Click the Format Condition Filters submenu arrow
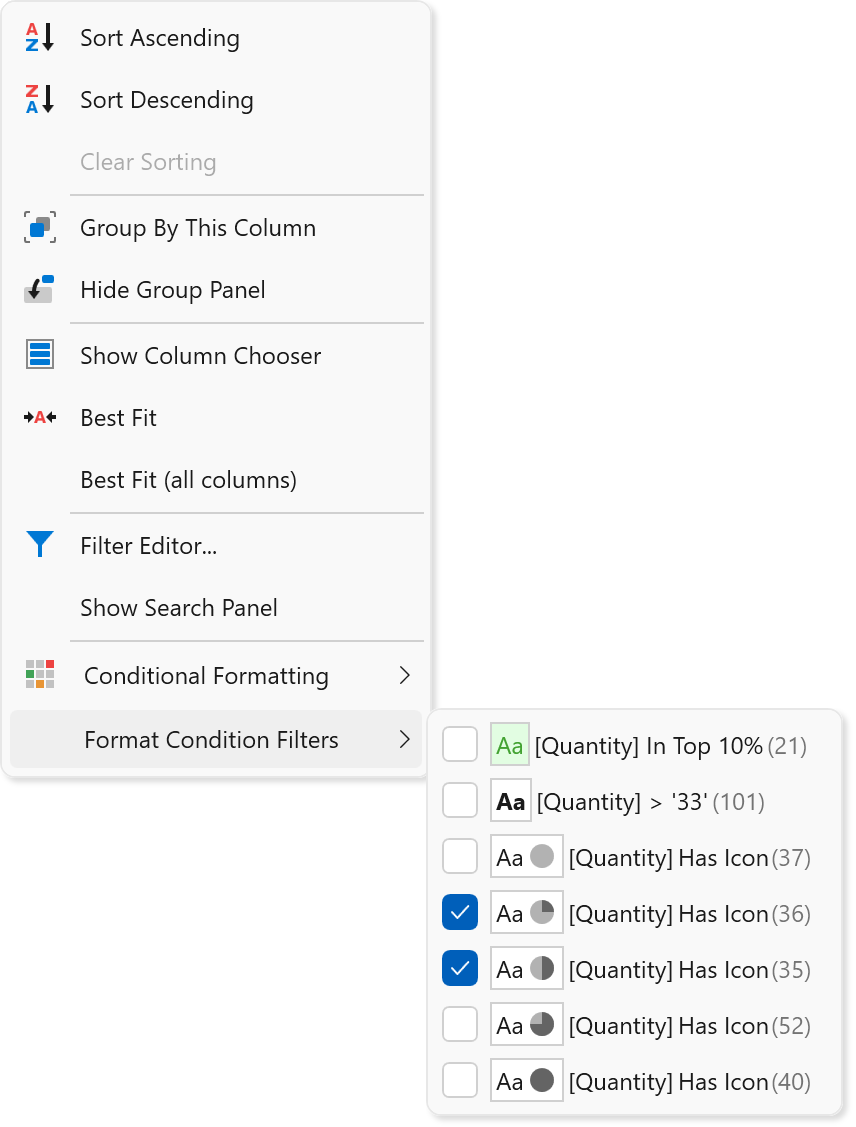856x1127 pixels. (404, 740)
